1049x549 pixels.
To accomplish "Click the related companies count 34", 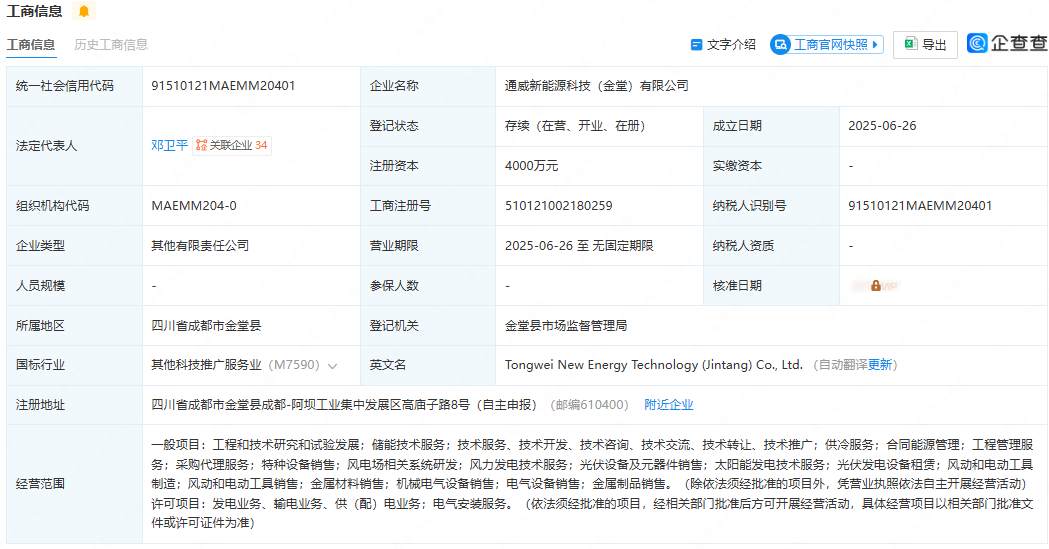I will point(261,146).
